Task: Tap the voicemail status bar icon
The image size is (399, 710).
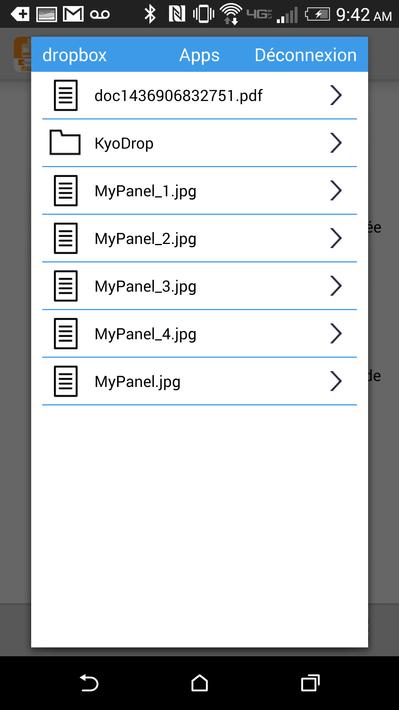Action: click(x=100, y=15)
